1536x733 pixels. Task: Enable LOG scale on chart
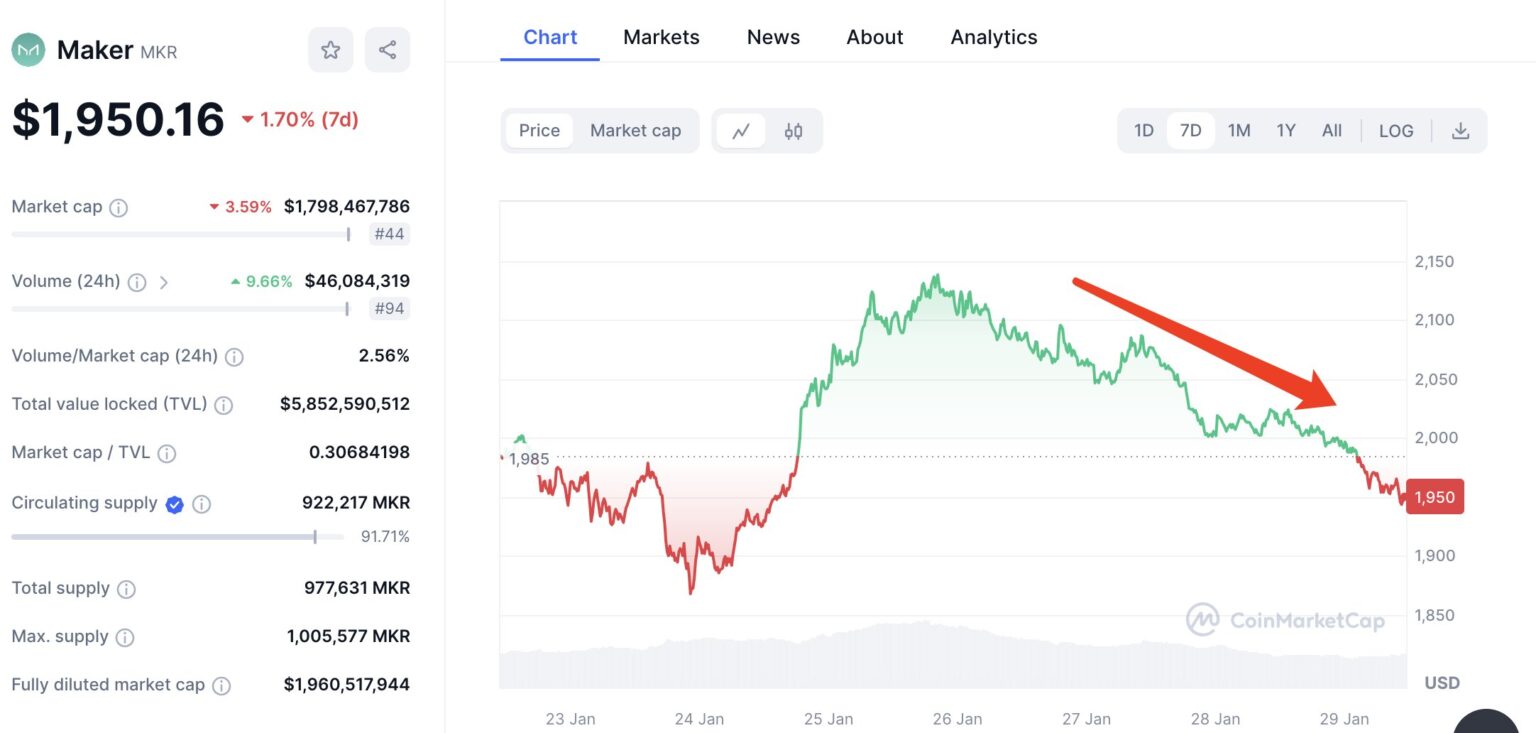coord(1395,131)
